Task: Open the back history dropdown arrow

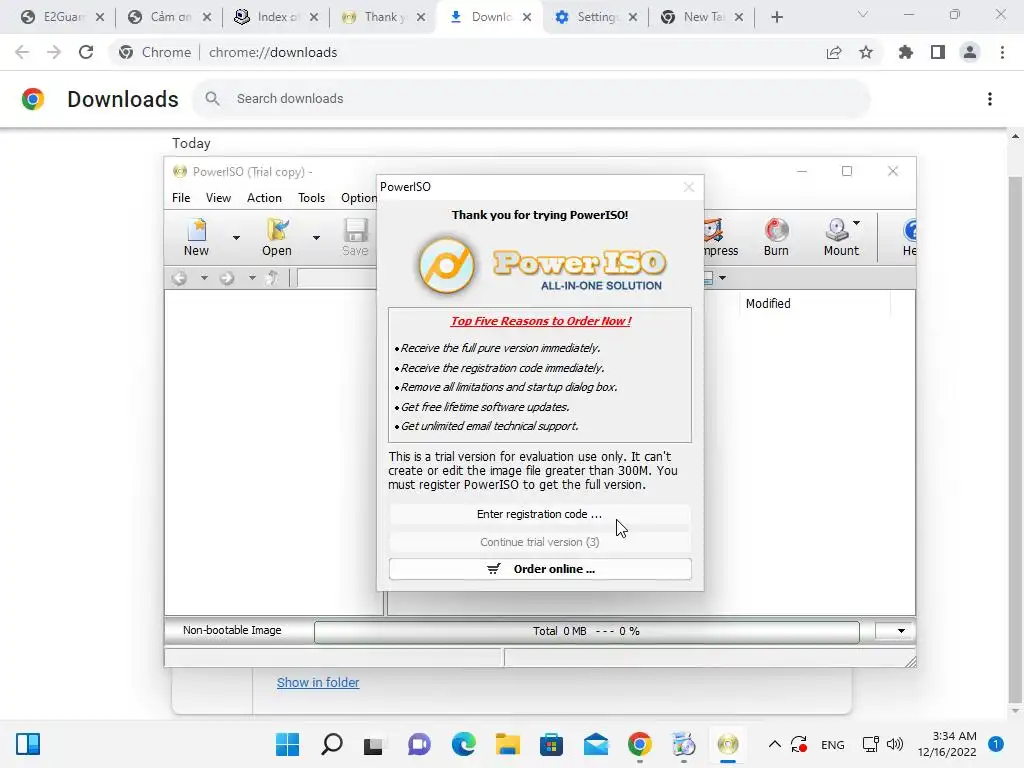Action: tap(204, 278)
